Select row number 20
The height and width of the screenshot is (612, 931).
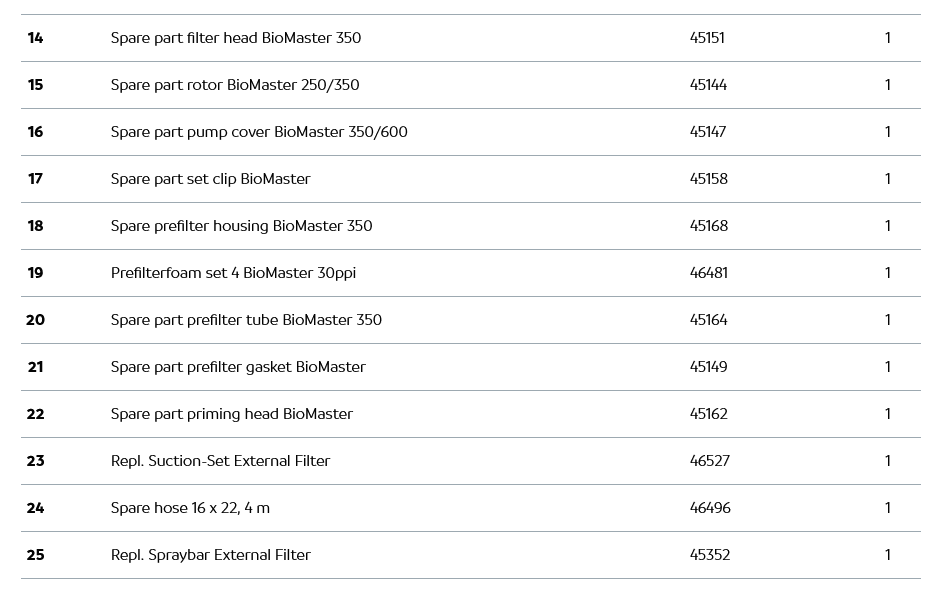36,320
